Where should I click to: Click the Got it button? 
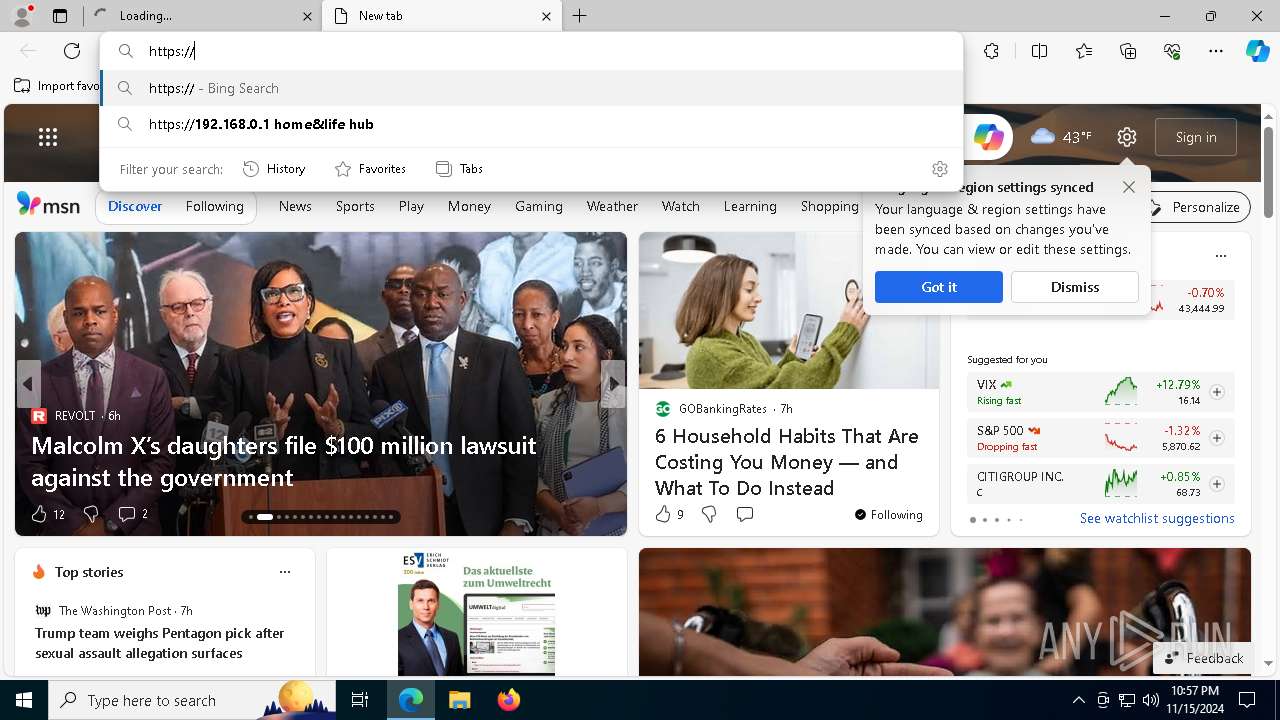938,287
